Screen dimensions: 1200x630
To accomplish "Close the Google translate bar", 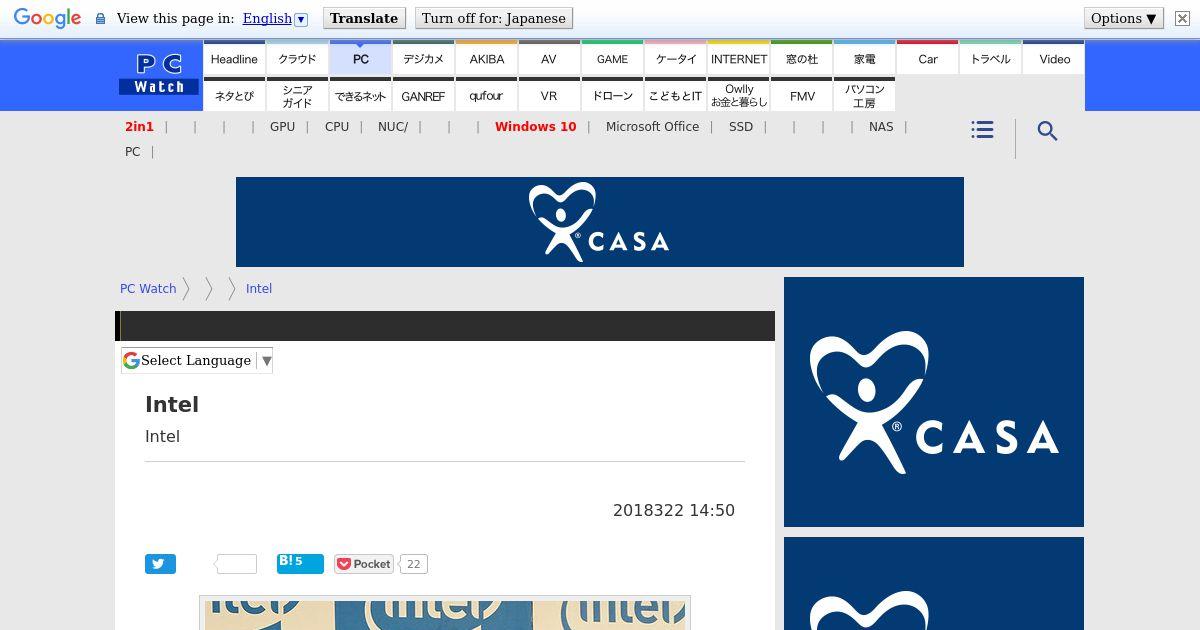I will [x=1182, y=18].
